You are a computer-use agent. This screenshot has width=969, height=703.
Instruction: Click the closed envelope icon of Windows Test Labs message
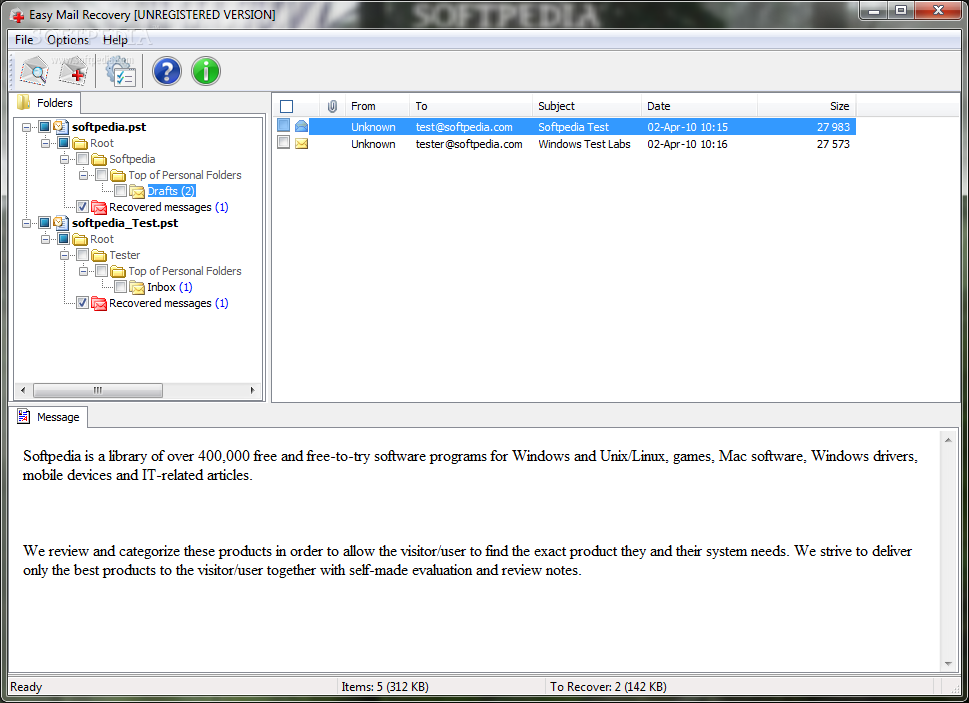click(302, 144)
